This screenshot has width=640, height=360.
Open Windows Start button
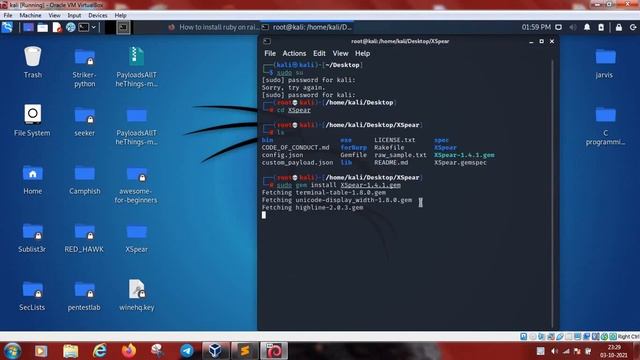coord(12,351)
